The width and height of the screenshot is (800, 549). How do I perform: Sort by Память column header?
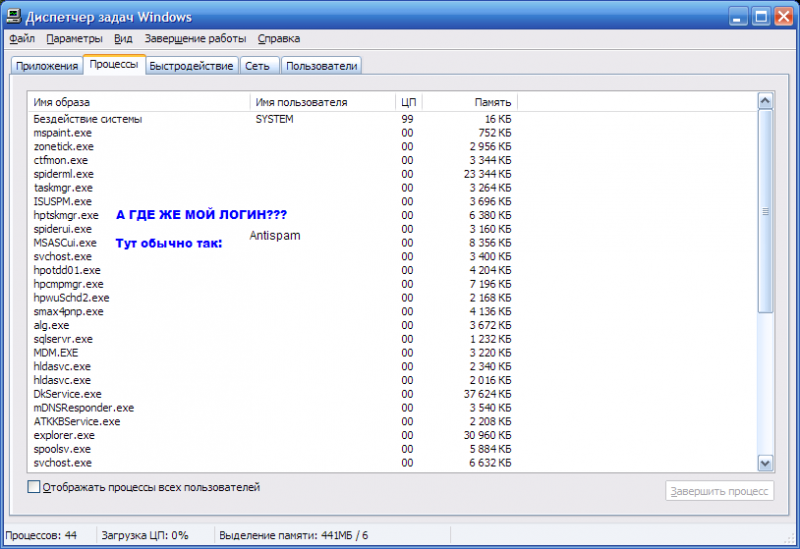(x=470, y=102)
